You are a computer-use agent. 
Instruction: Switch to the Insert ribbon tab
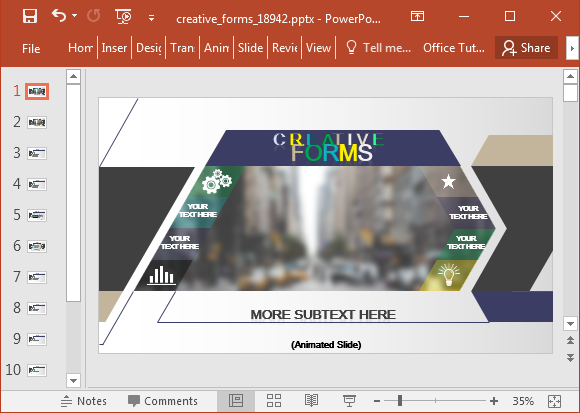114,48
